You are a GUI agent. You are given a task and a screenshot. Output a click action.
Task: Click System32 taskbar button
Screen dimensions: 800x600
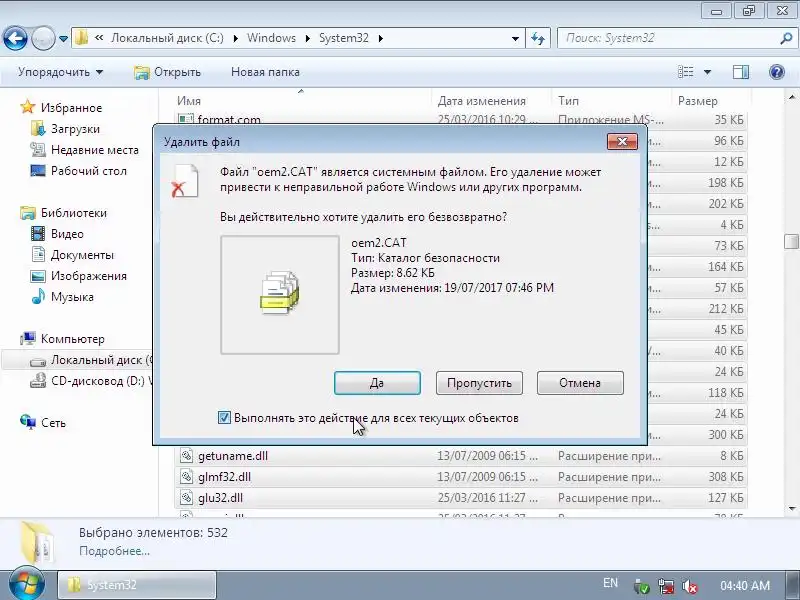click(x=137, y=585)
